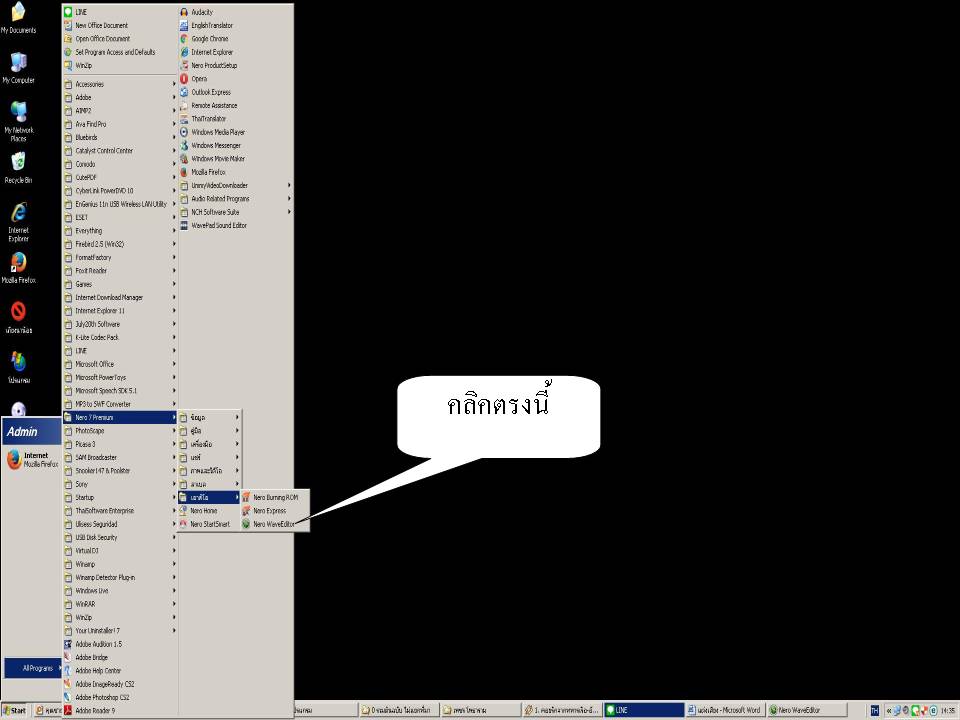This screenshot has height=720, width=960.
Task: Click Nero WaveEditor in the Nero submenu
Action: click(x=275, y=524)
